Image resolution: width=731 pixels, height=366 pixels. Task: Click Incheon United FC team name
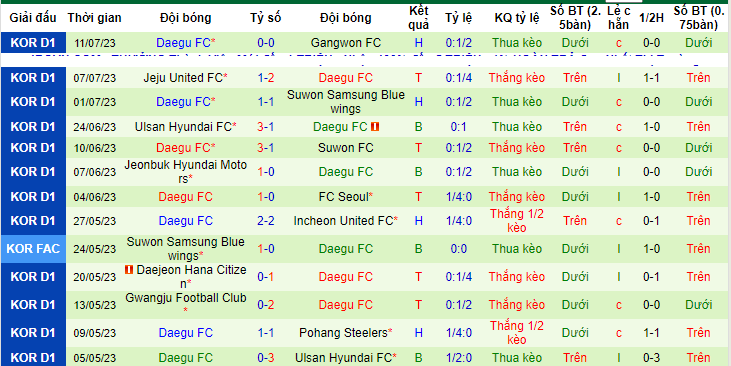343,221
